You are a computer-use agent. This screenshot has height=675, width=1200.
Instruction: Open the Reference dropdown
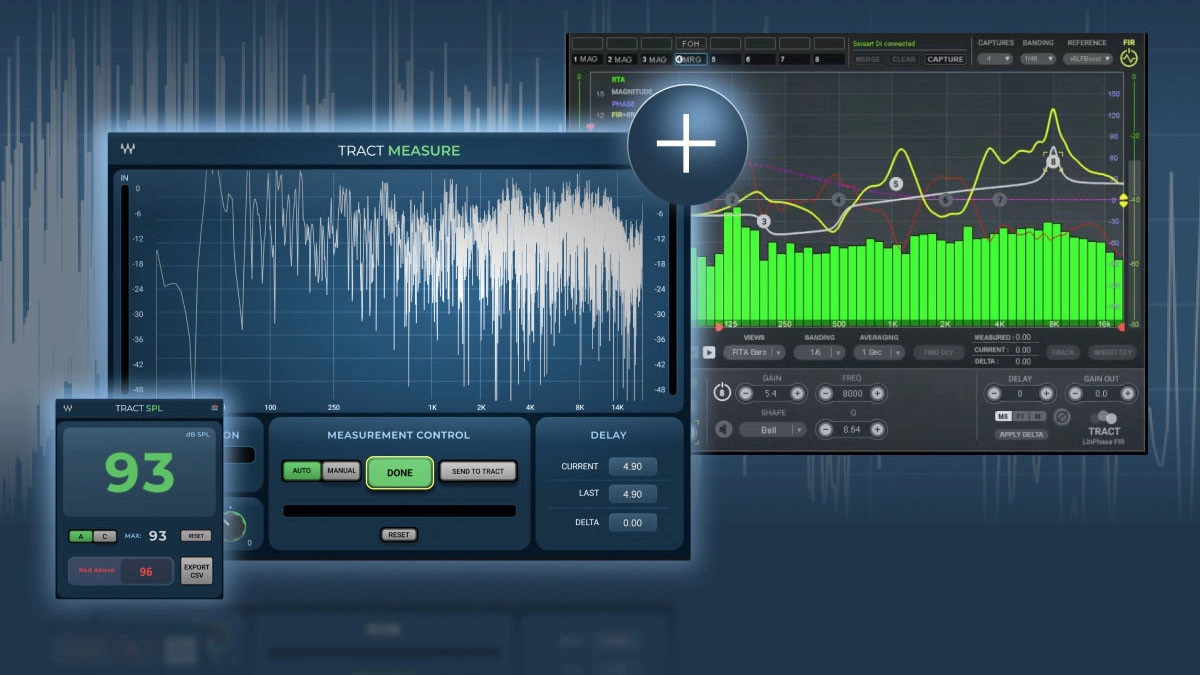point(1088,59)
